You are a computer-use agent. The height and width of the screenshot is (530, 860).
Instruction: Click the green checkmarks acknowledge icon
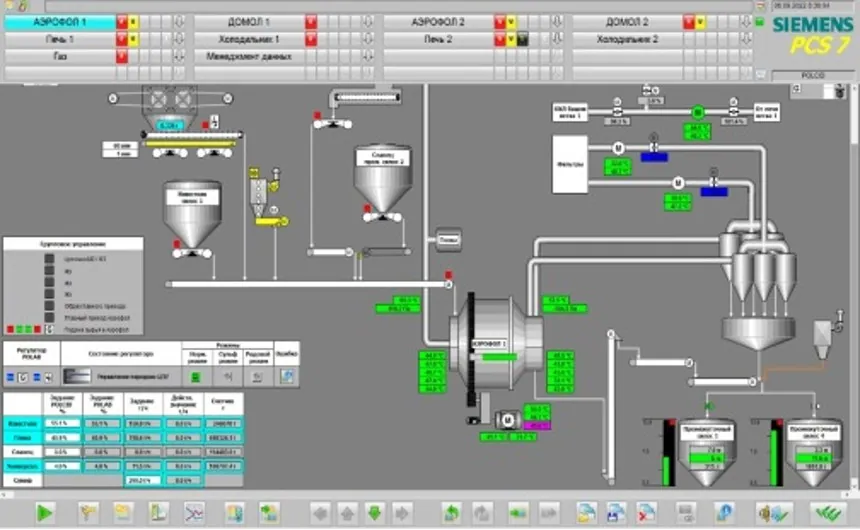[828, 514]
